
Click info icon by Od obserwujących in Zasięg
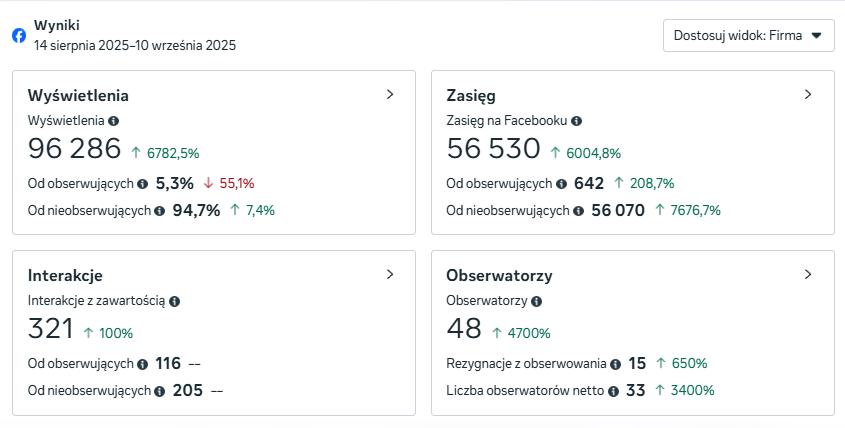(561, 184)
